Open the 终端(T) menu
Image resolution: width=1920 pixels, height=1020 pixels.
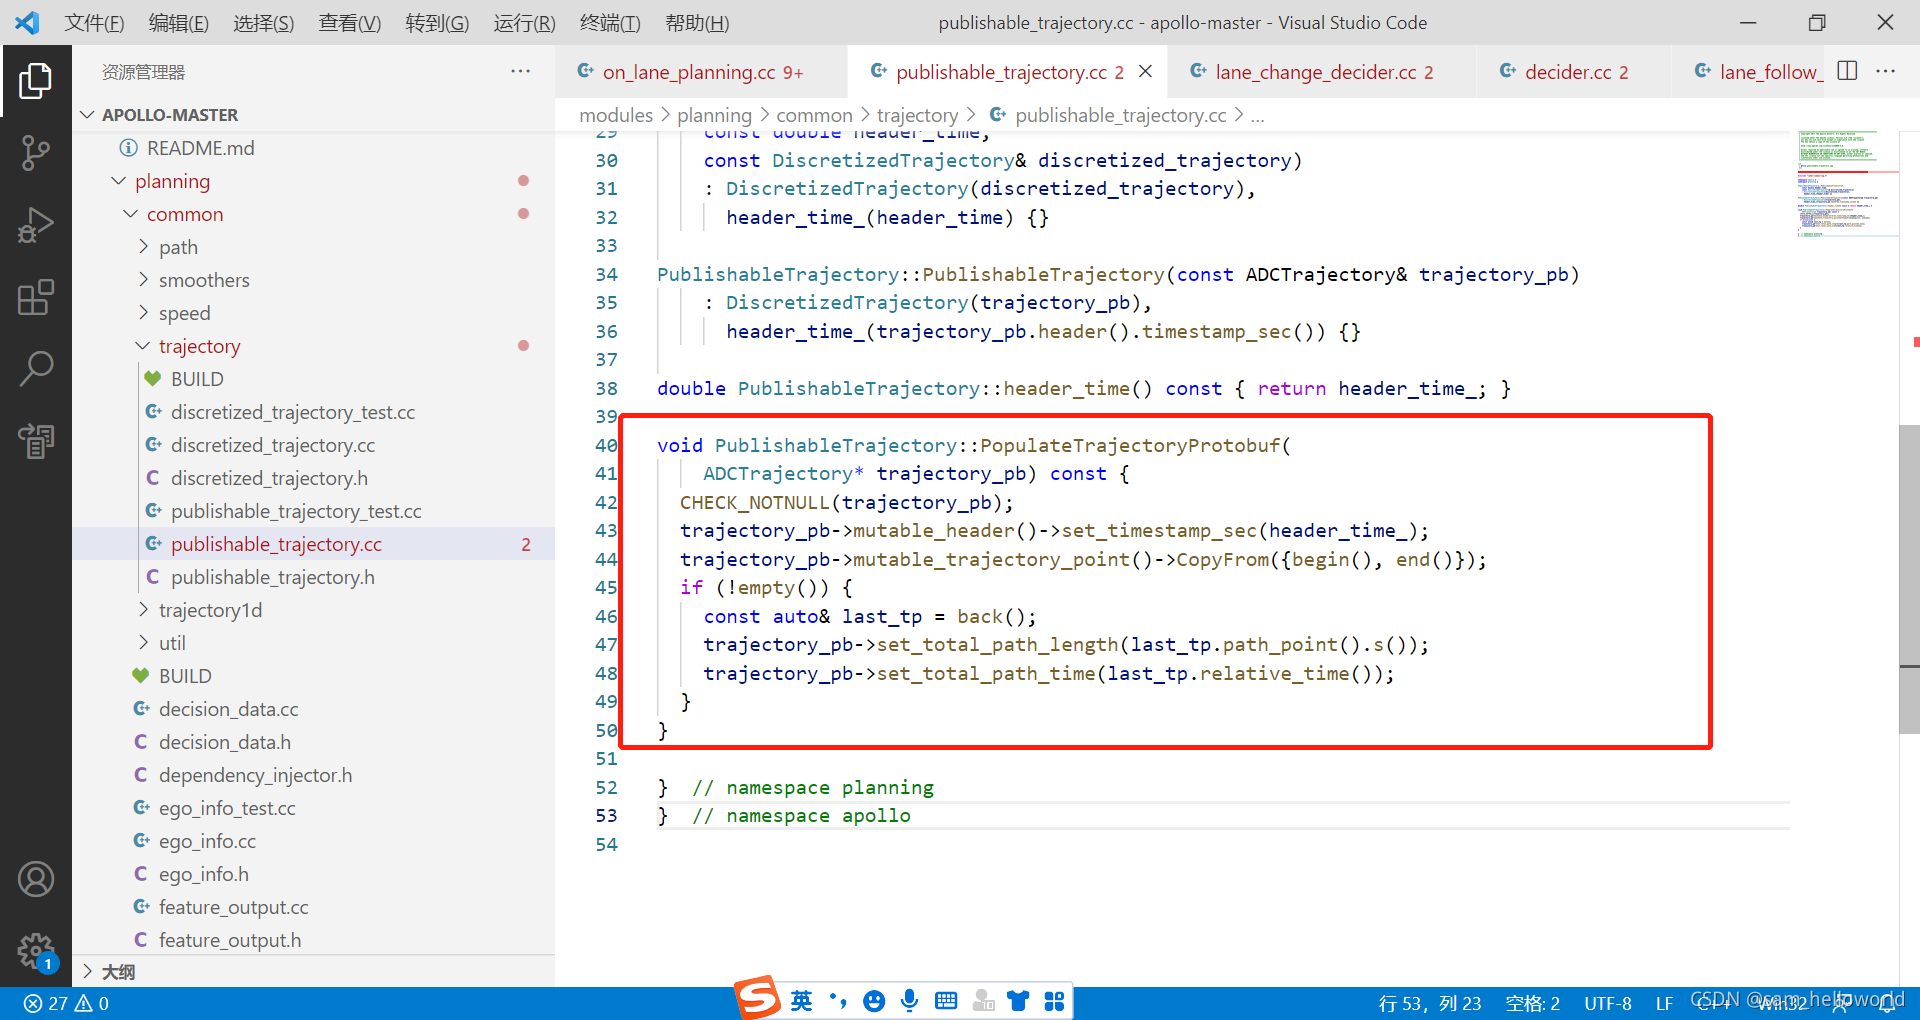[610, 22]
